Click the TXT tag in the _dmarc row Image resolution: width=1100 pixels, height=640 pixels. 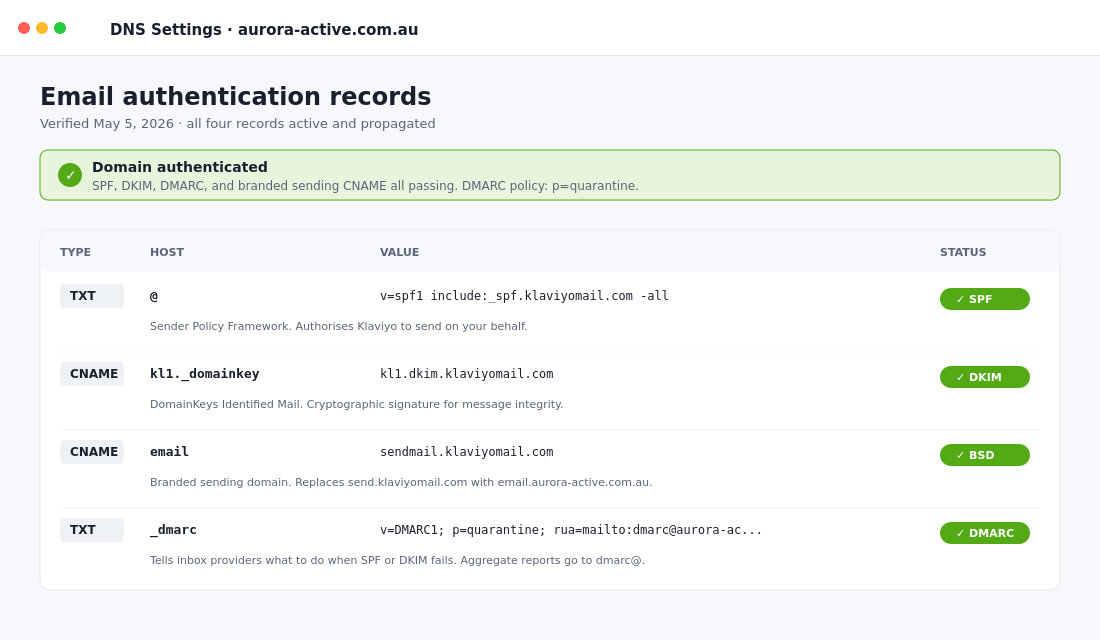pyautogui.click(x=92, y=530)
